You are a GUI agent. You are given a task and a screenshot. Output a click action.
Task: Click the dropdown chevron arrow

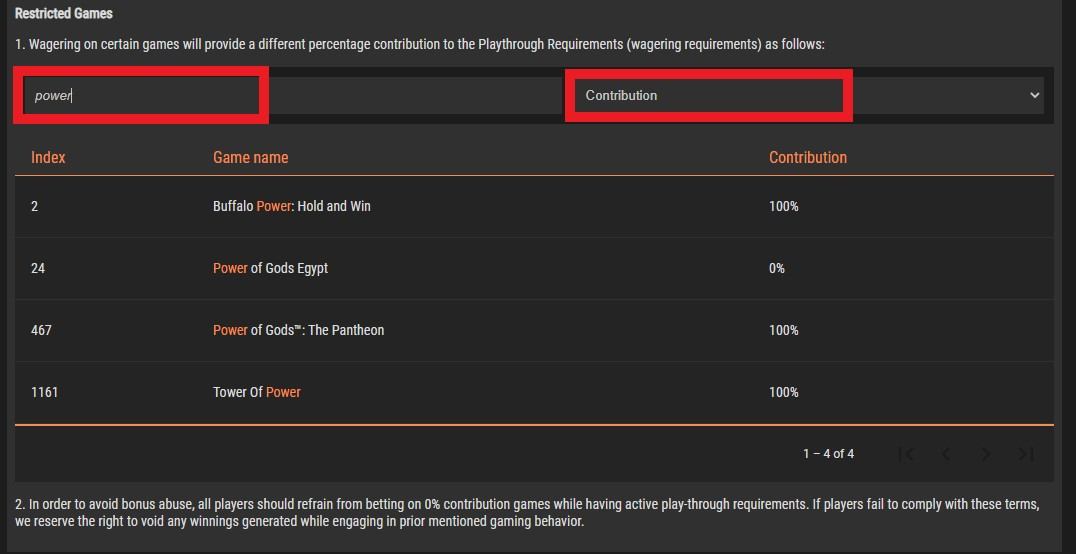1034,95
